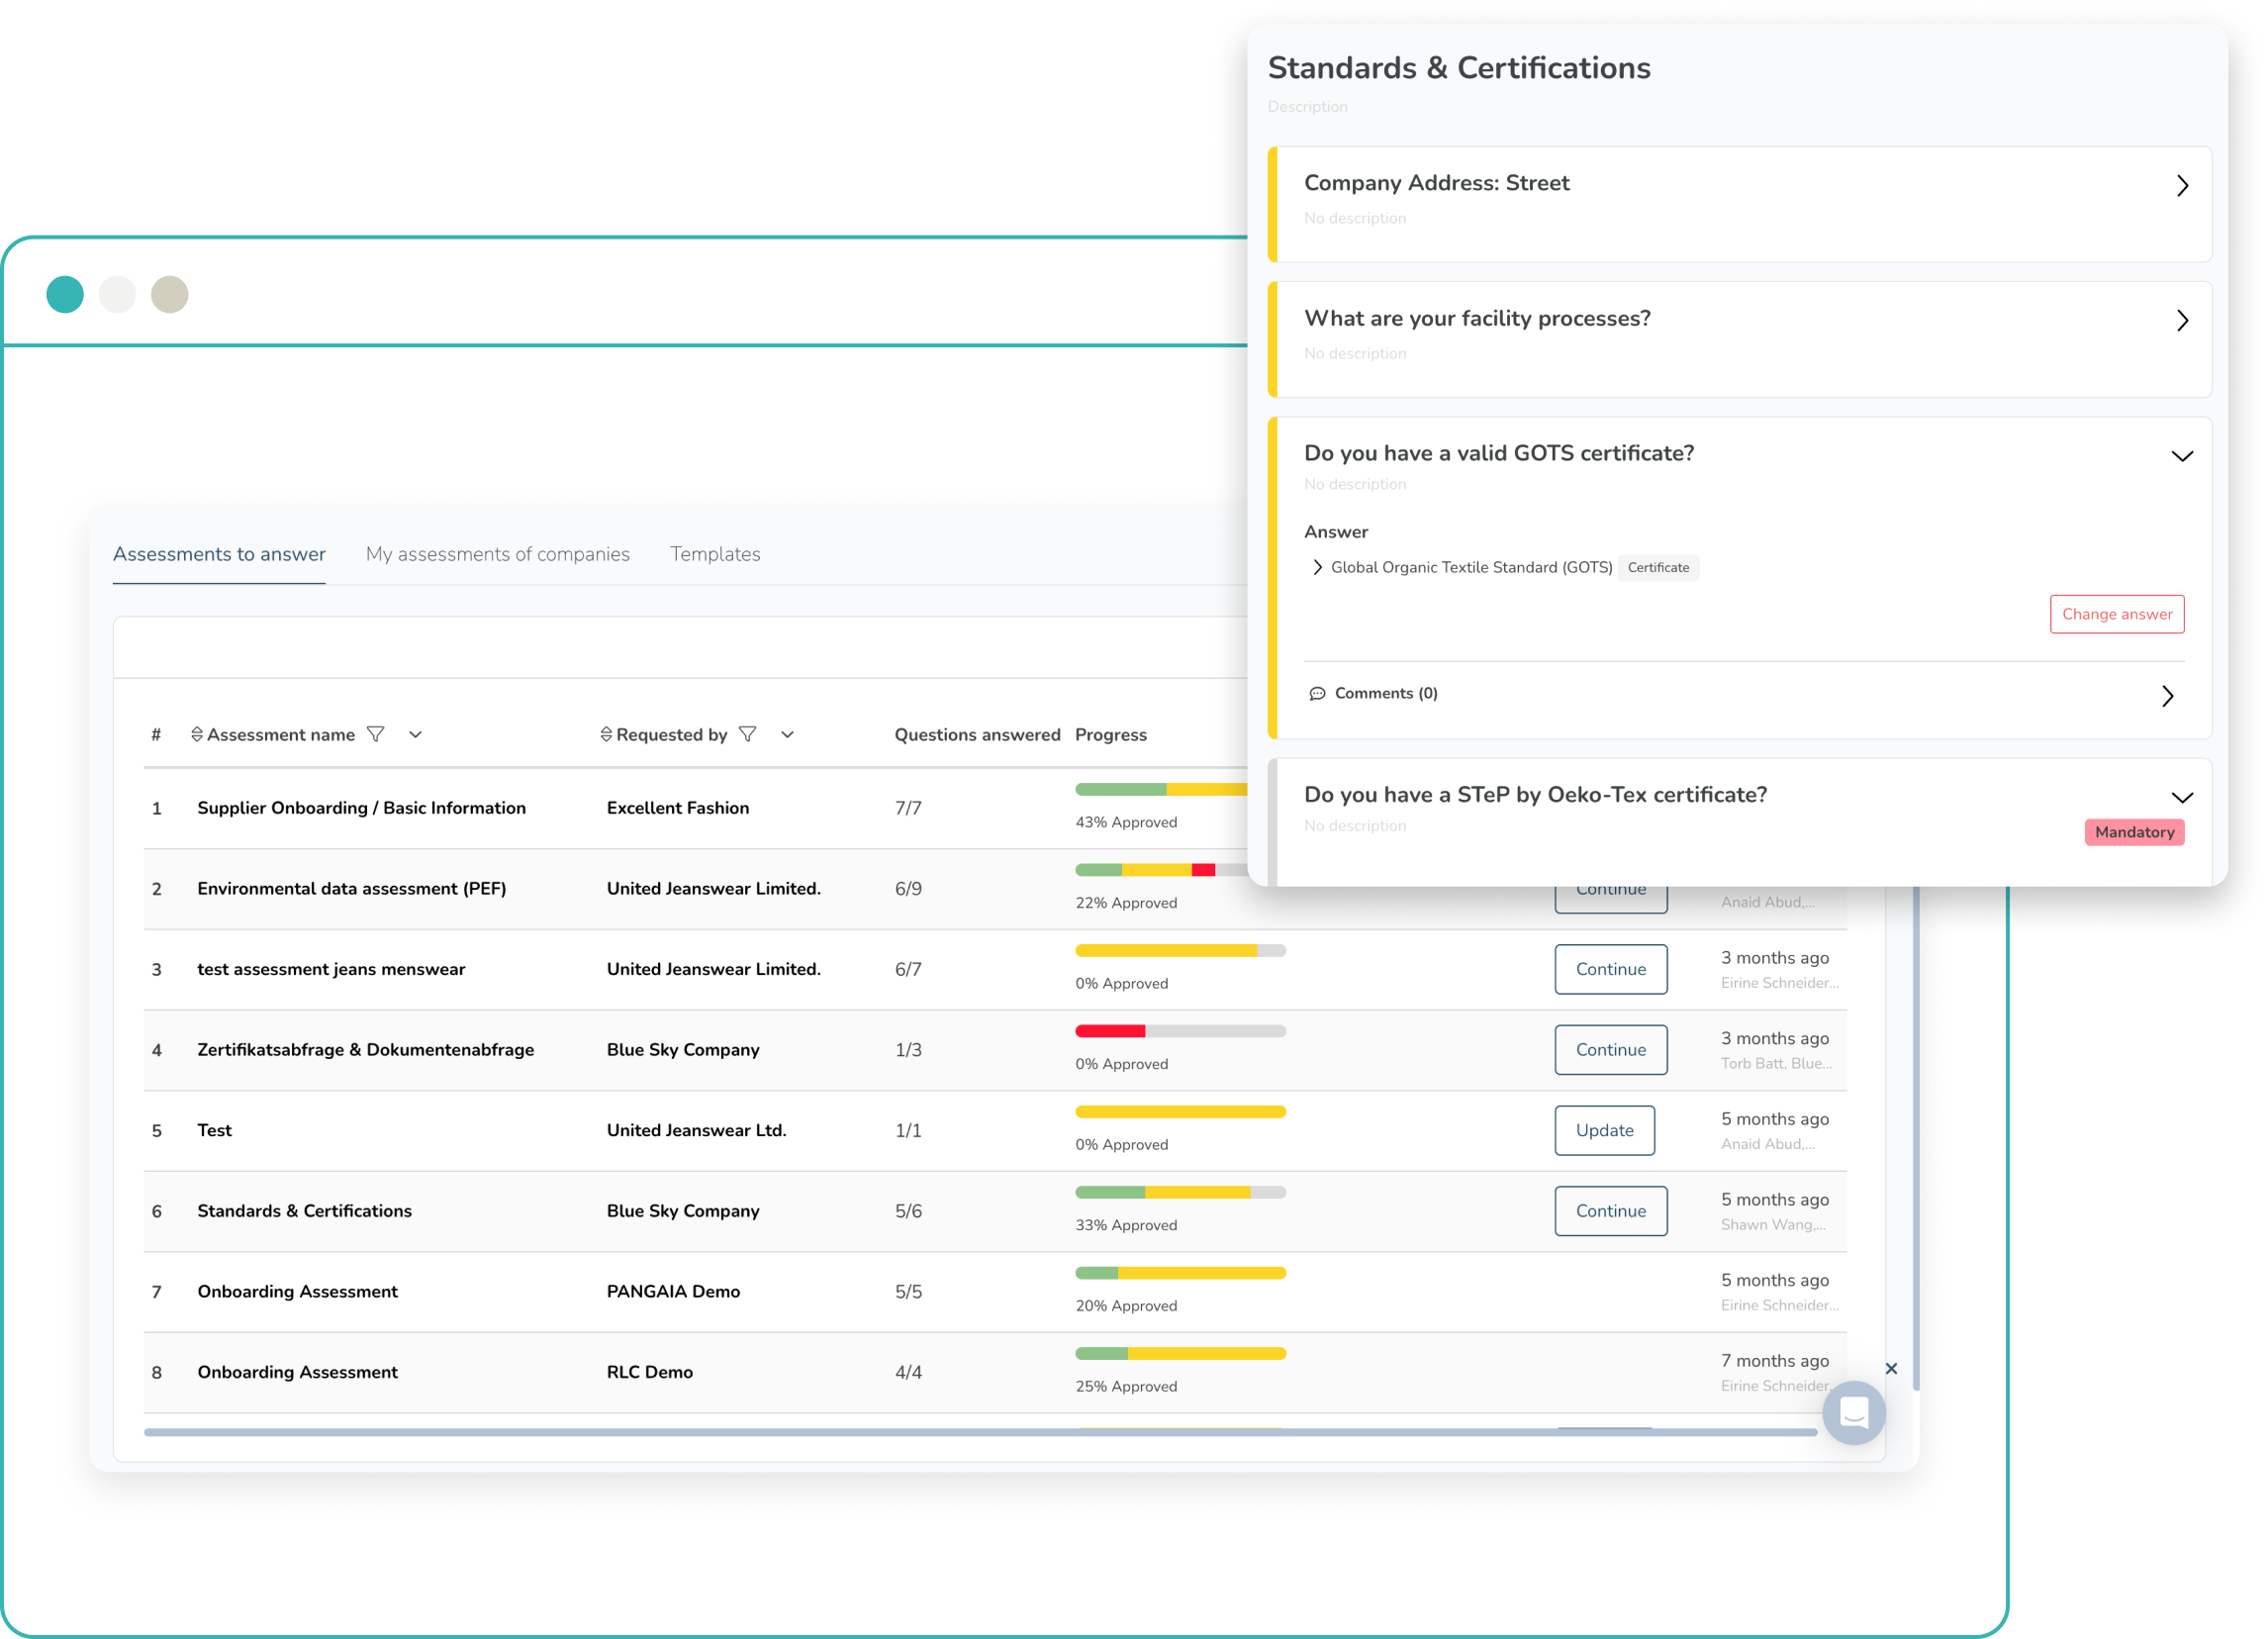Open dropdown arrow next to Assessment name
The height and width of the screenshot is (1639, 2268).
tap(416, 735)
